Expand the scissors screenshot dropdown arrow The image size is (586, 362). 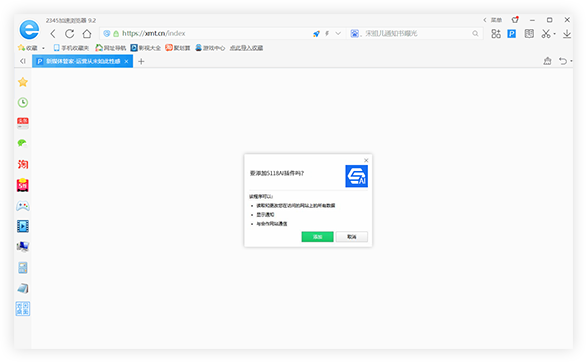[555, 34]
